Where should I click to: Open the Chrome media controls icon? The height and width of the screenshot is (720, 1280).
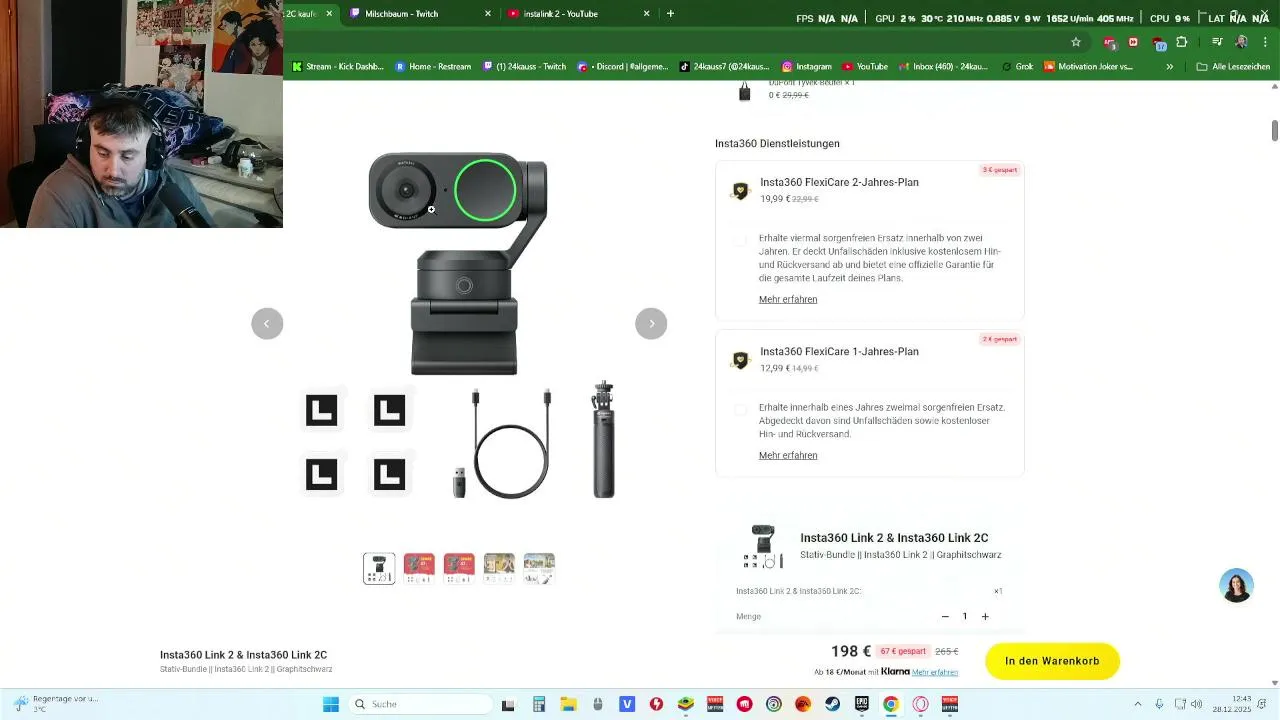point(1217,42)
